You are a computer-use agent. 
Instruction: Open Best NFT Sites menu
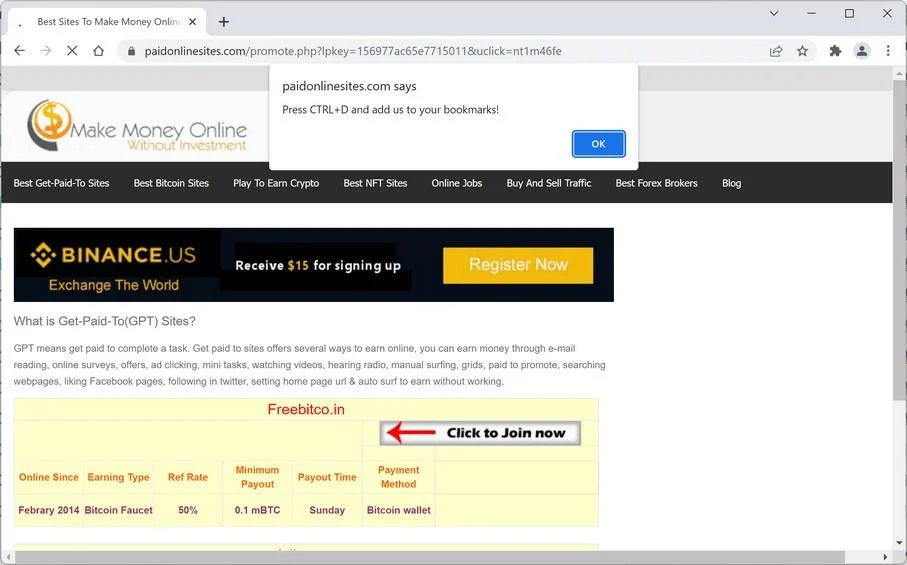pyautogui.click(x=375, y=183)
